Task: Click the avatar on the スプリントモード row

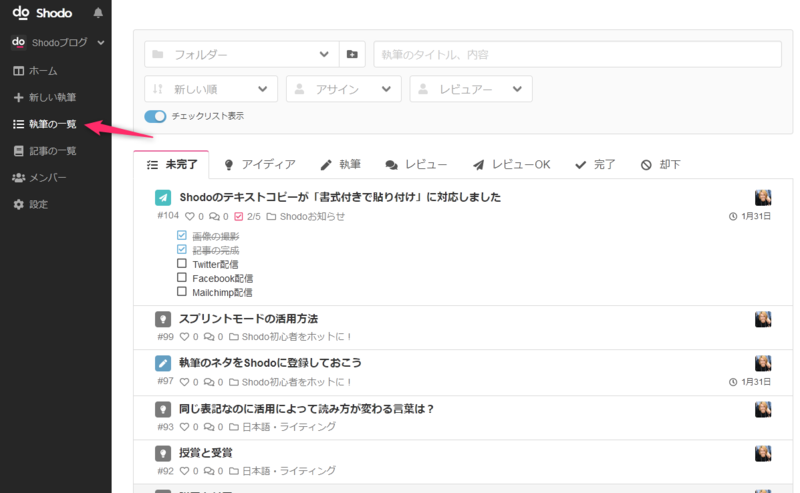Action: (x=763, y=319)
